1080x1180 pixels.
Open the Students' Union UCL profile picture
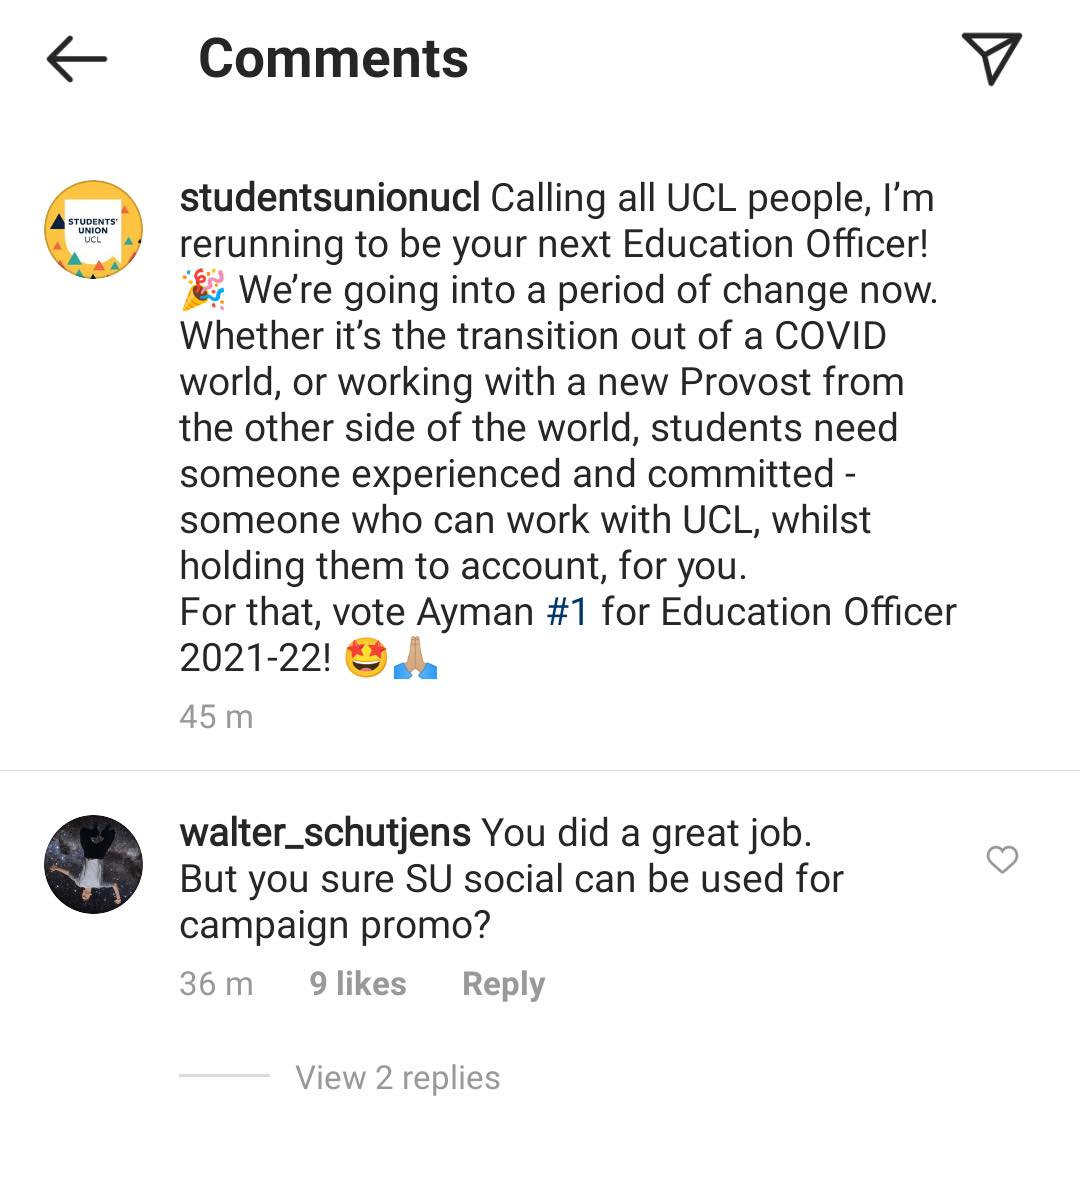click(x=94, y=230)
